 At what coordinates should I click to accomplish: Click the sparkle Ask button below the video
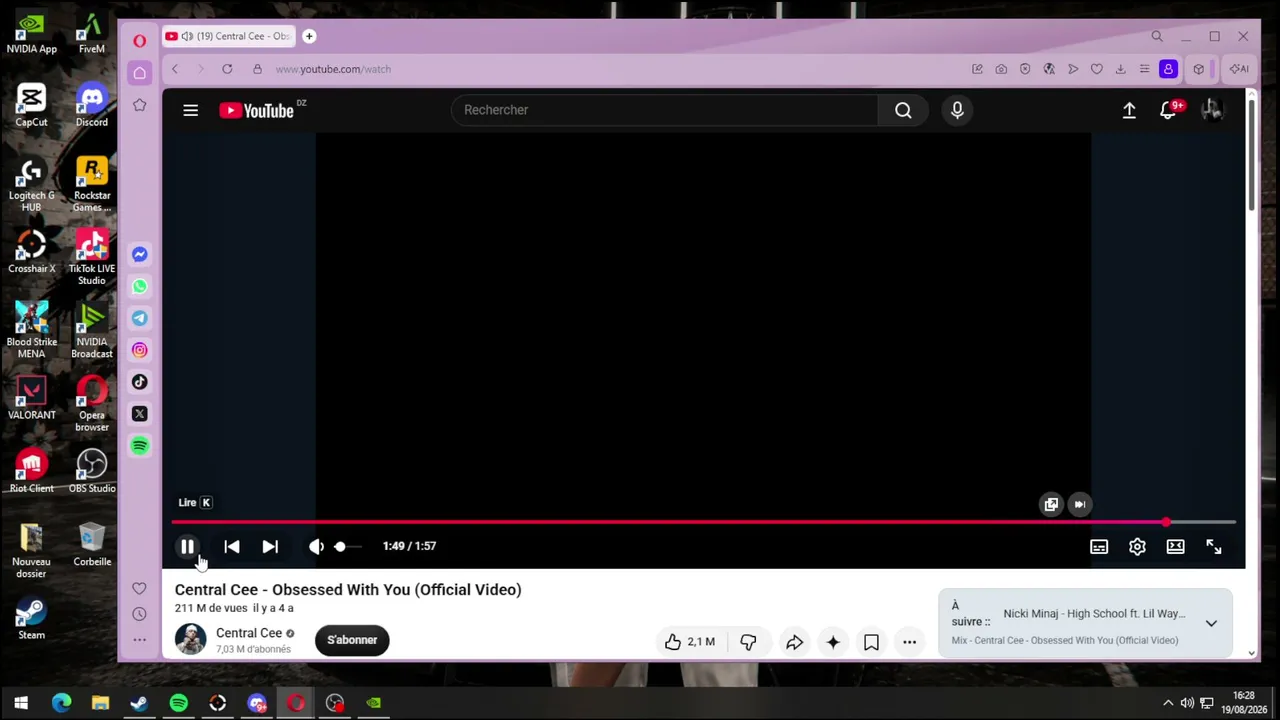[833, 642]
